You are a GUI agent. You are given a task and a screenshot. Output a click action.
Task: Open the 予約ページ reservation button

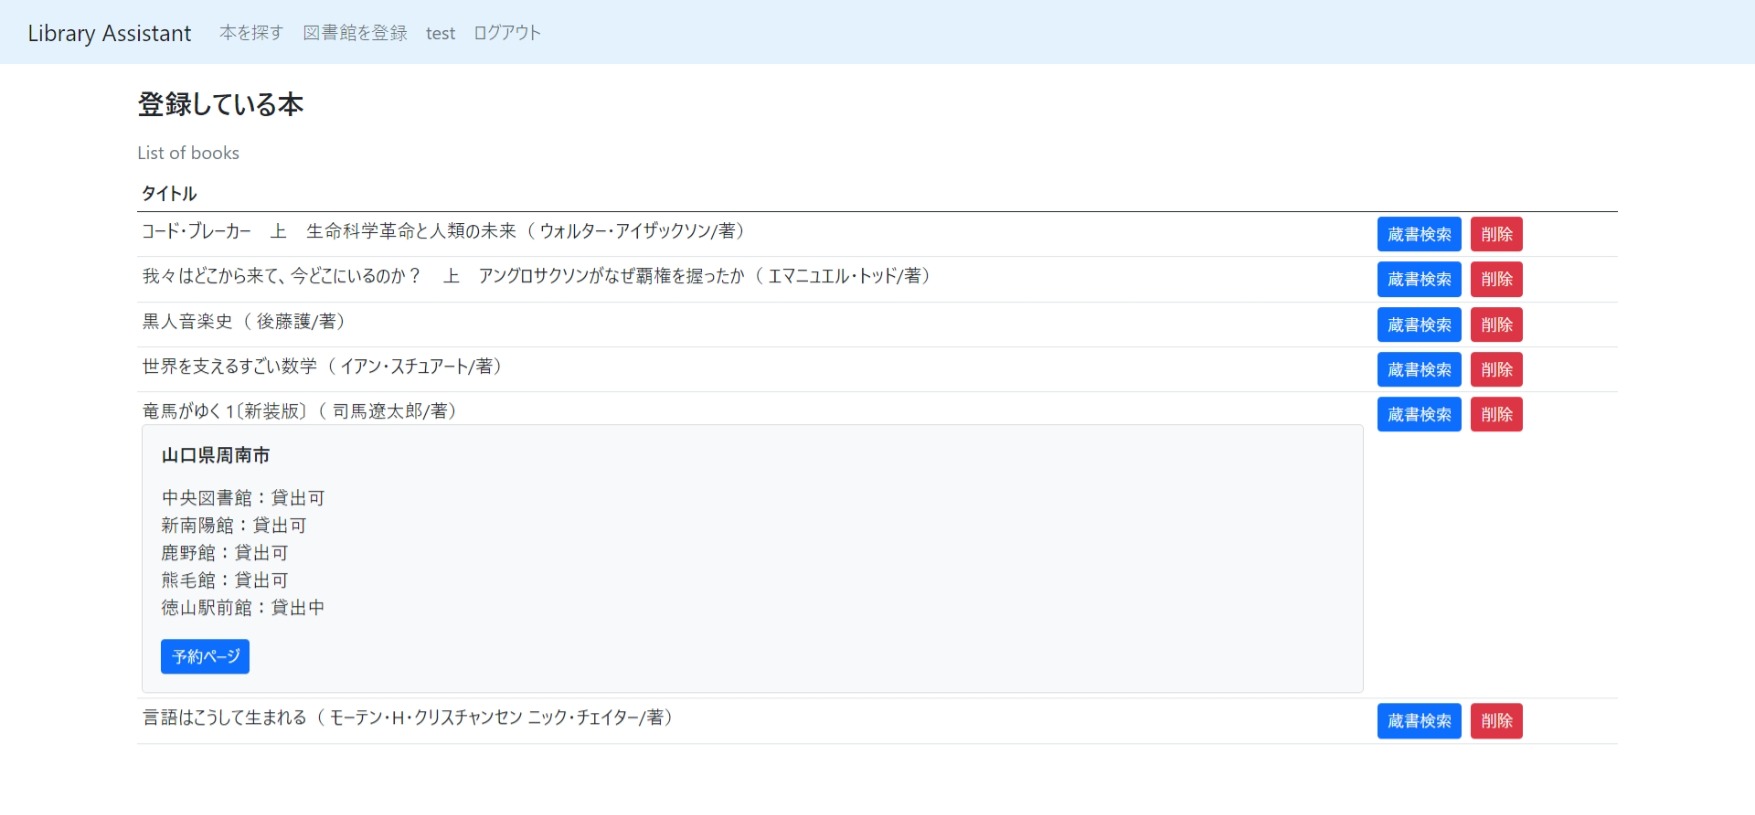coord(205,657)
